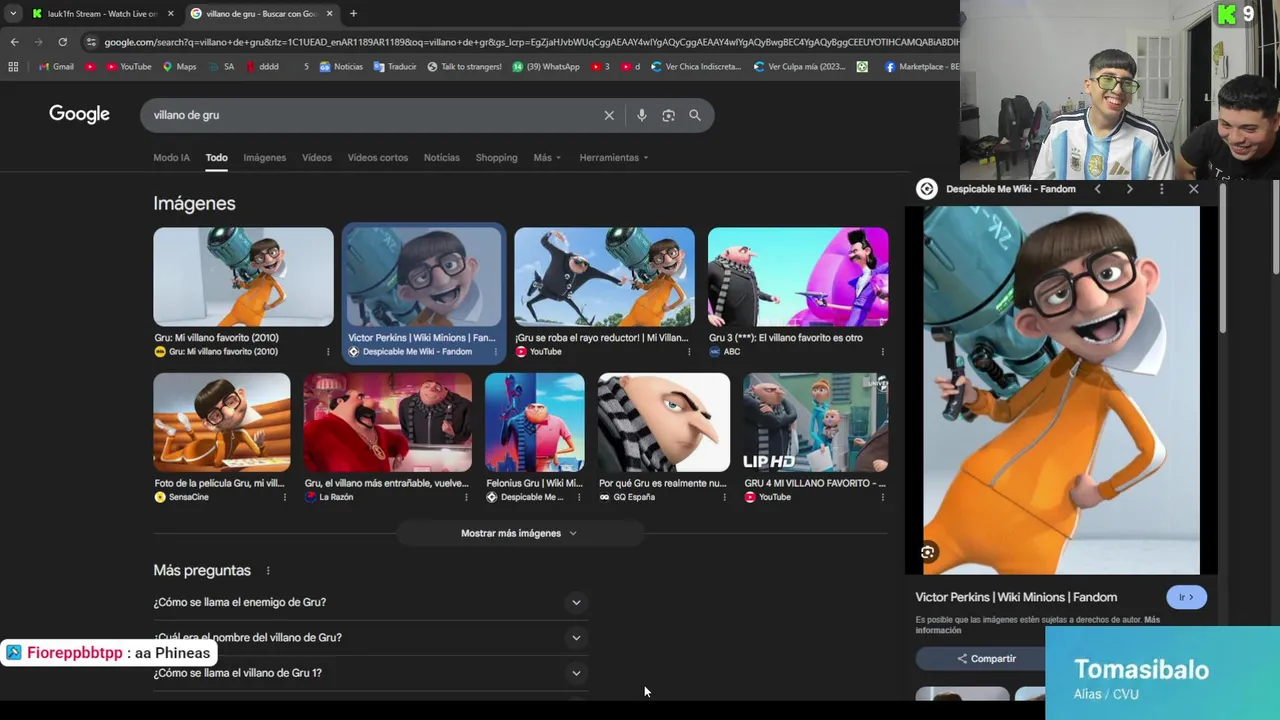Image resolution: width=1280 pixels, height=720 pixels.
Task: Click the Ir button to visit page
Action: point(1186,597)
